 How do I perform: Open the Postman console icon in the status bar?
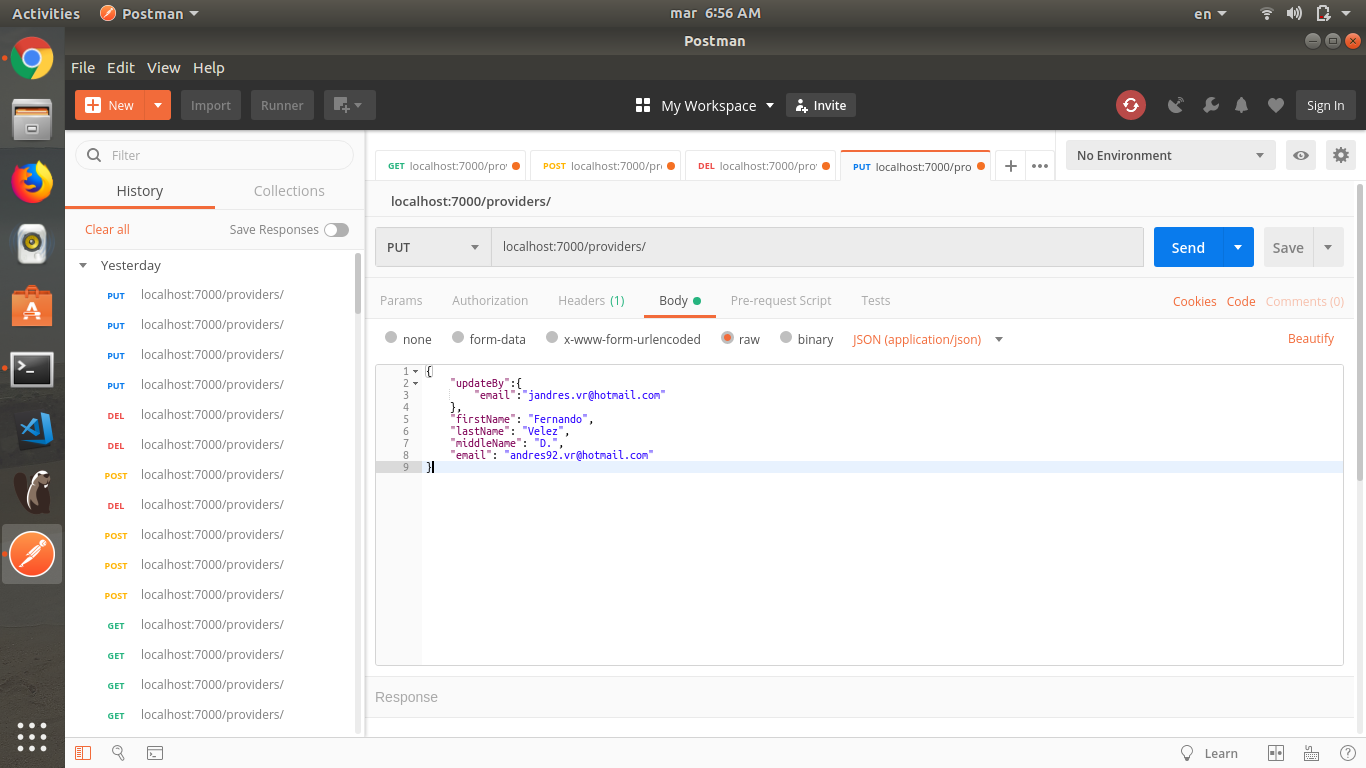[x=155, y=753]
